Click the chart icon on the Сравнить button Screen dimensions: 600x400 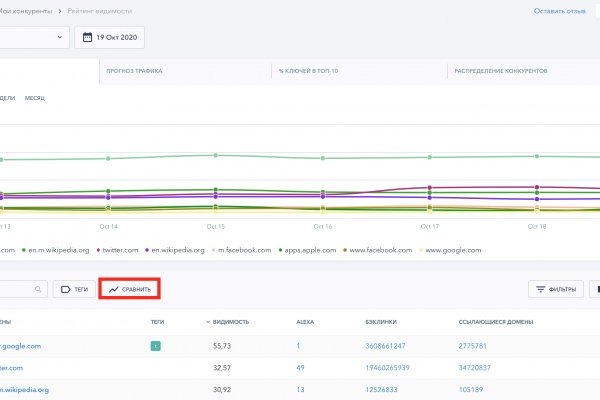[115, 289]
